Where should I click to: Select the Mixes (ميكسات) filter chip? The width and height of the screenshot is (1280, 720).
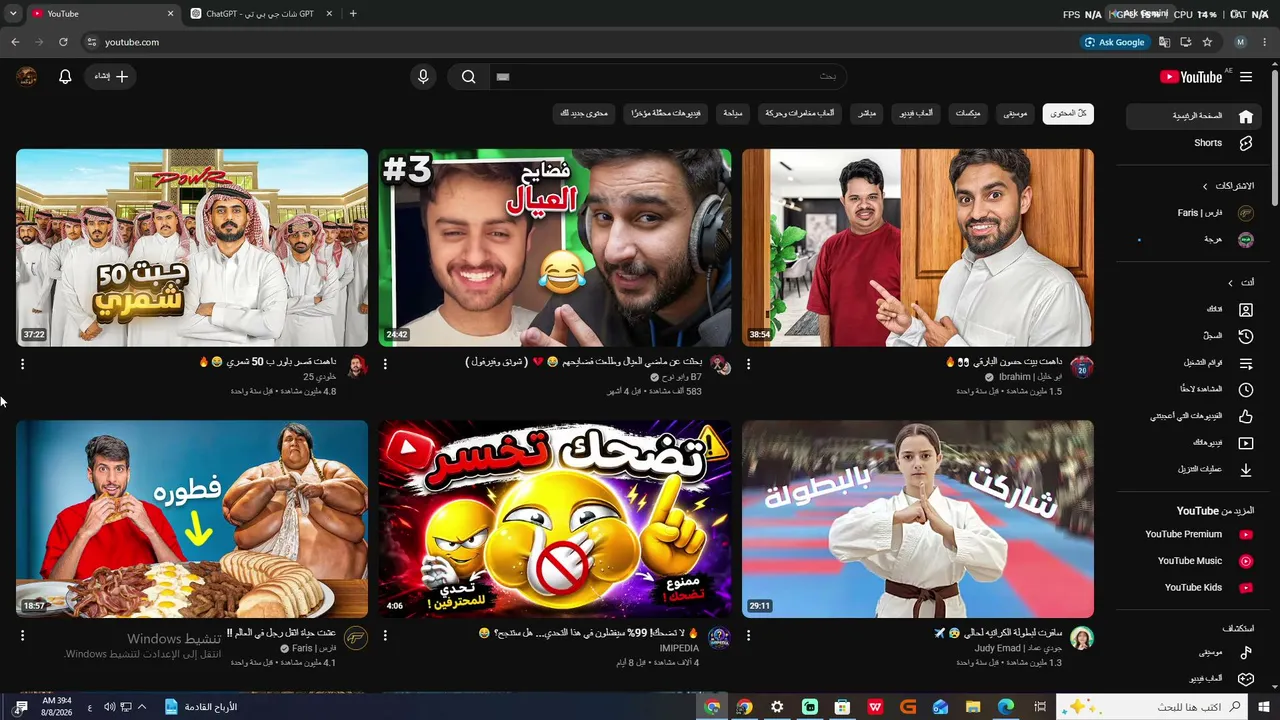[x=967, y=113]
